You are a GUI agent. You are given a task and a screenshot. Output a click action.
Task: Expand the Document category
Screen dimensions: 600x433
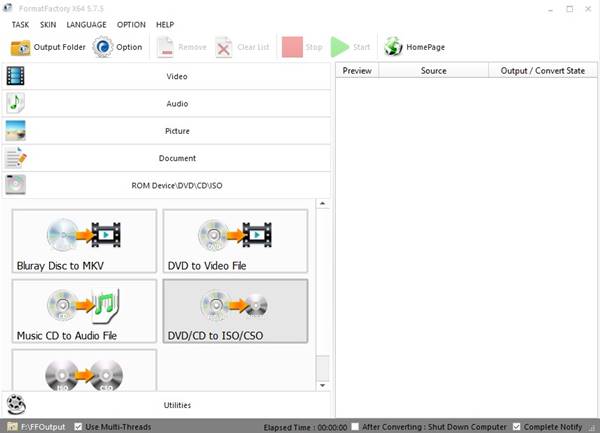(x=166, y=158)
